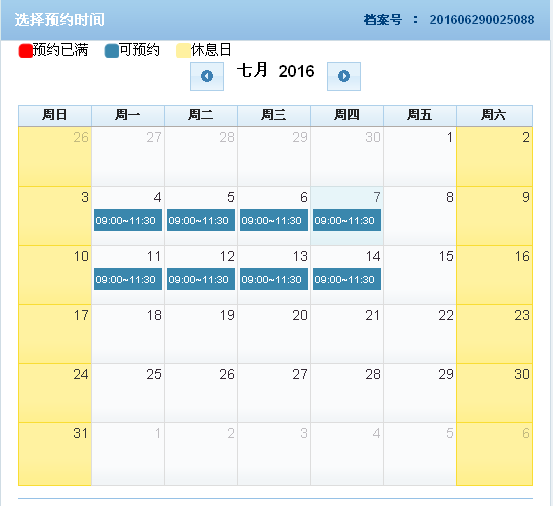The width and height of the screenshot is (553, 506).
Task: Click the 档案号 number 201606290025088
Action: click(482, 20)
